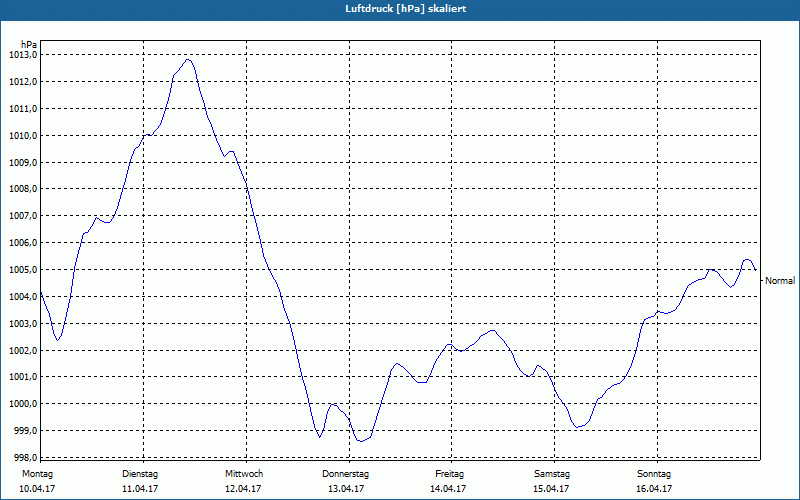Image resolution: width=800 pixels, height=500 pixels.
Task: Click the date 10.04.17
Action: coord(37,489)
